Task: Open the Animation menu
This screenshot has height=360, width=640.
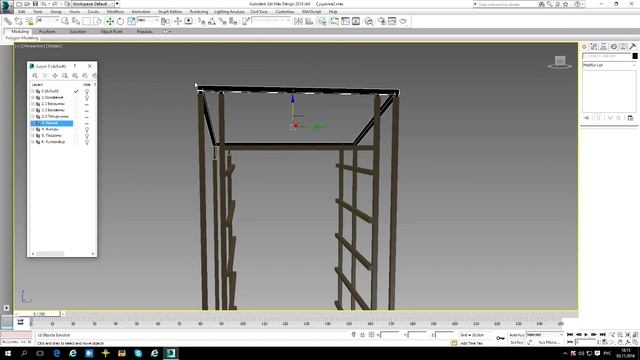Action: pos(141,12)
